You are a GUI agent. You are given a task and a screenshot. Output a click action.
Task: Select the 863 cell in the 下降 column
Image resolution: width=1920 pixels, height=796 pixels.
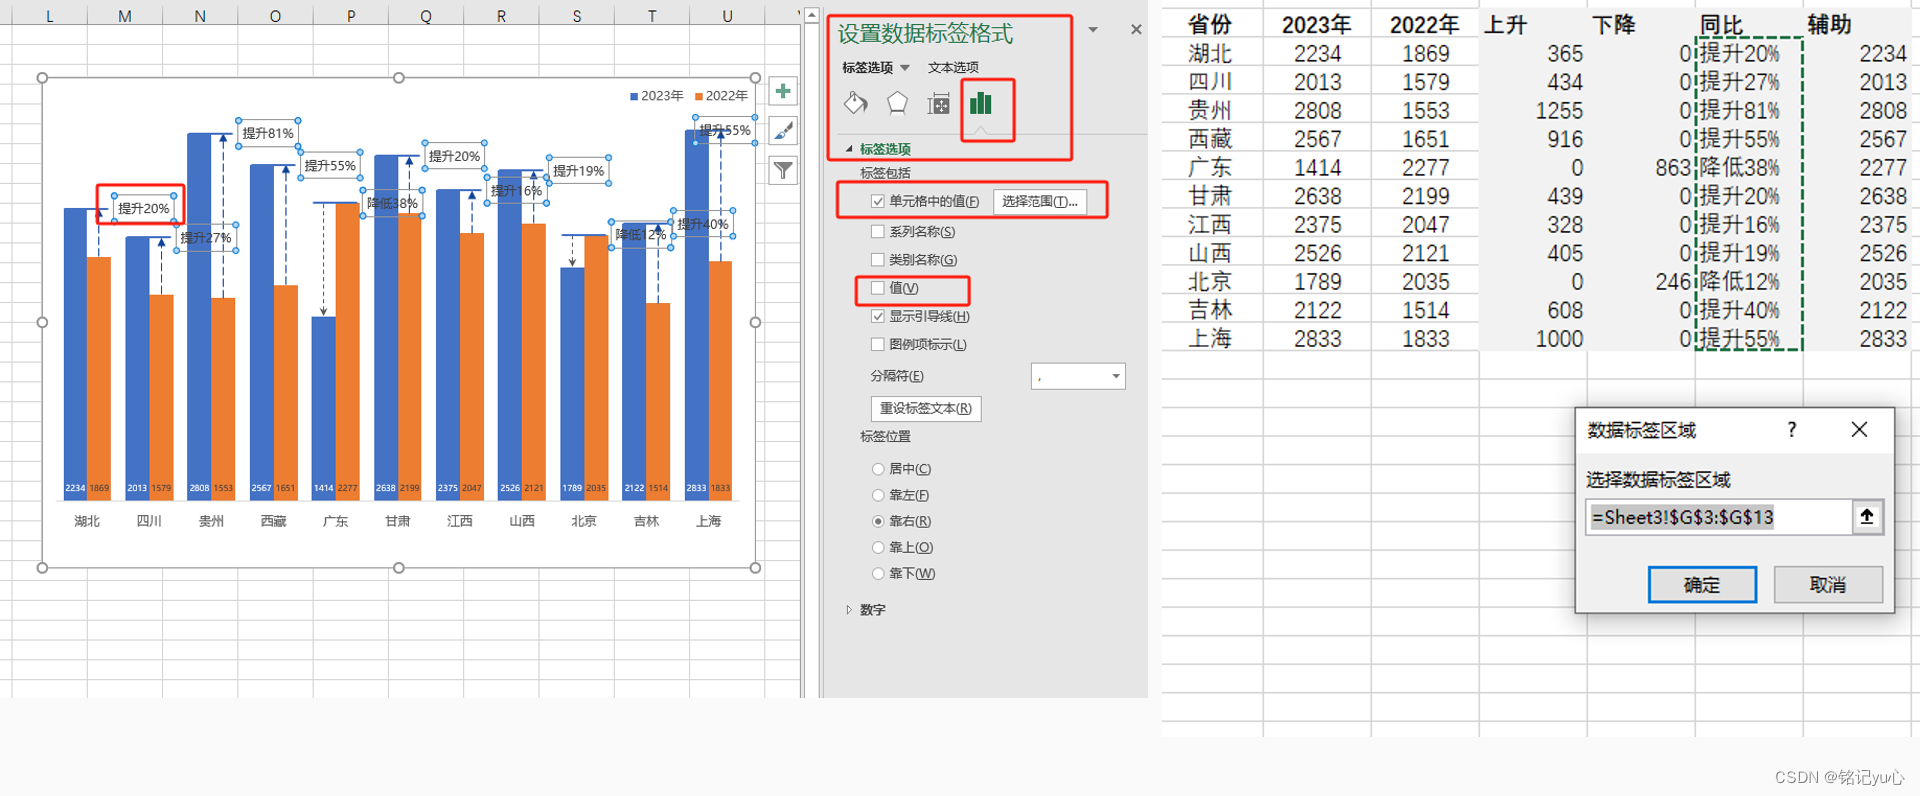pos(1641,168)
